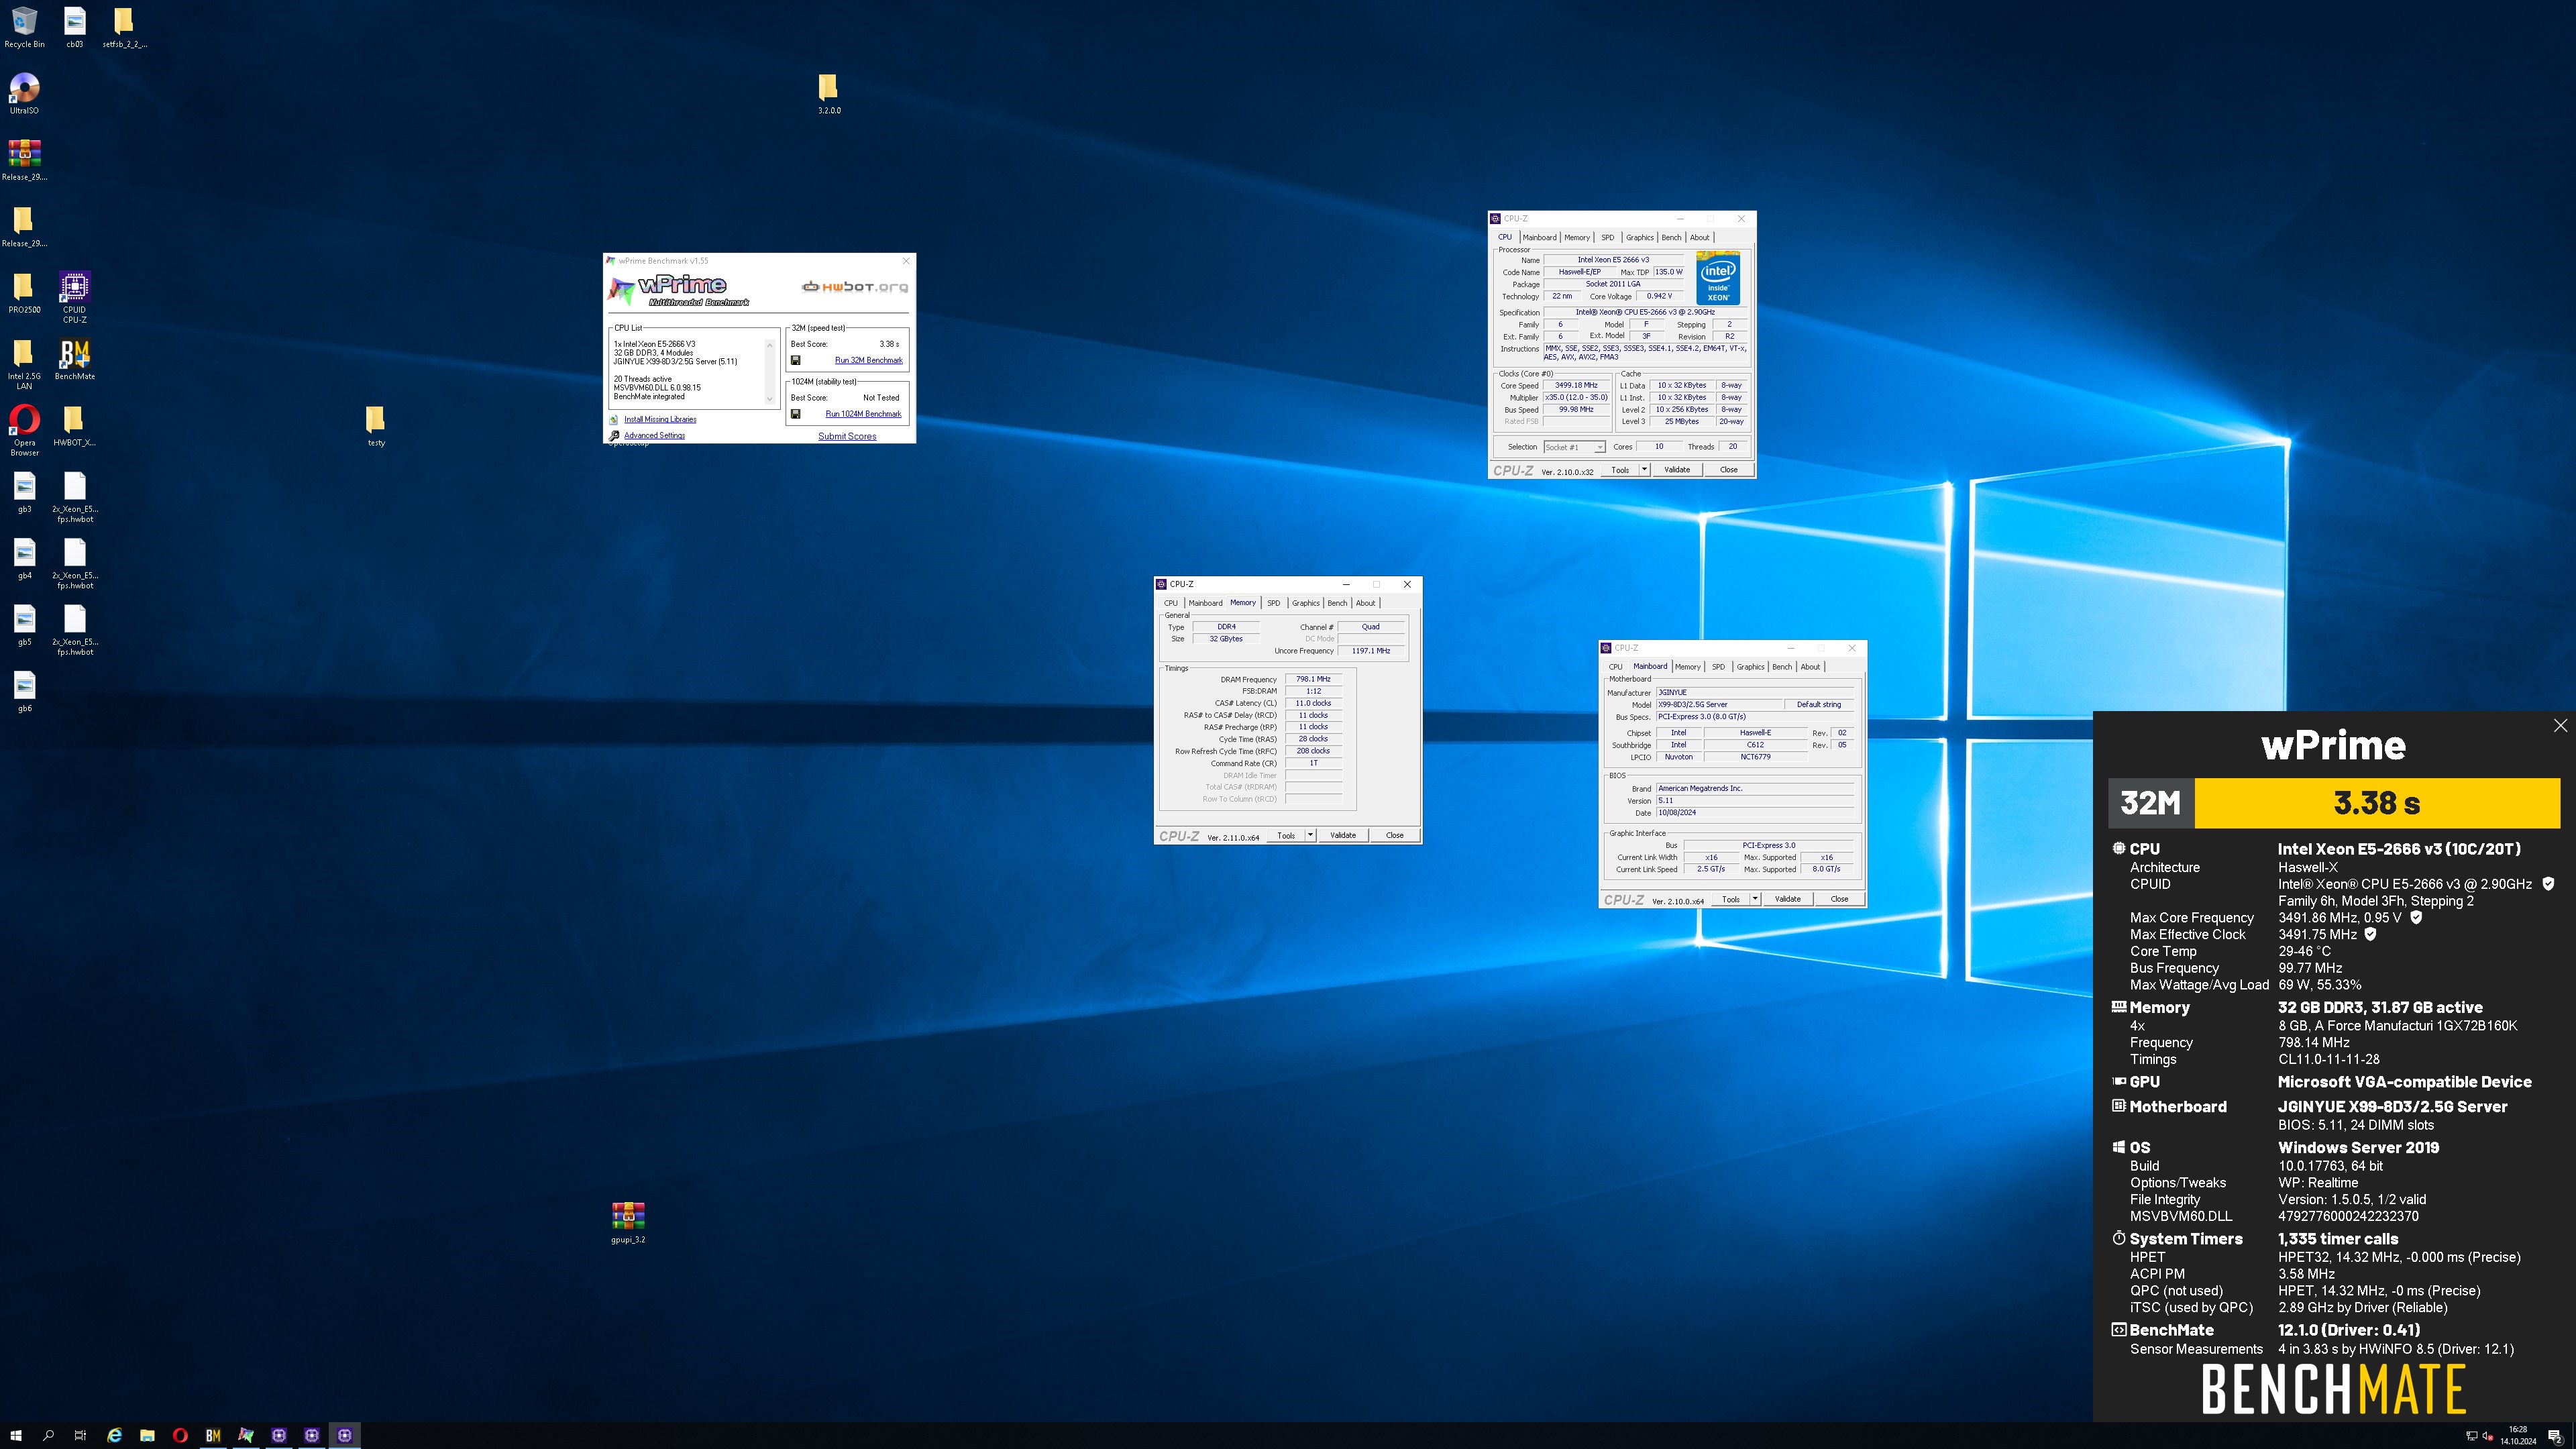Click the Install Missing Libraries icon in wPrime
The width and height of the screenshot is (2576, 1449).
click(614, 420)
